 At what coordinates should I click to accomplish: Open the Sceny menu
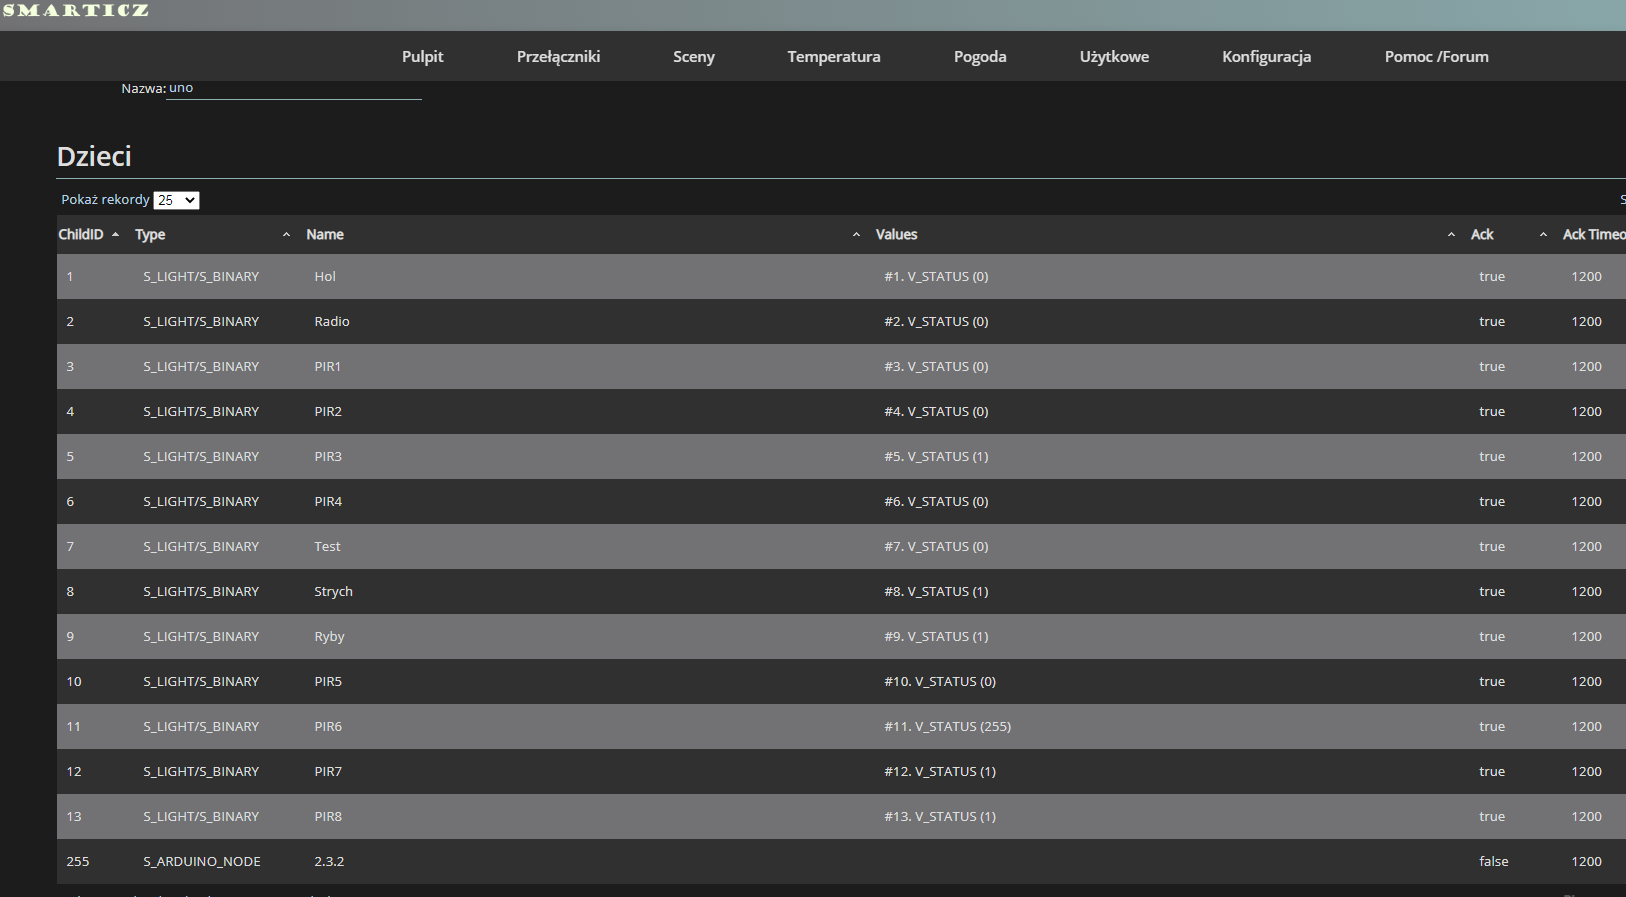tap(693, 57)
